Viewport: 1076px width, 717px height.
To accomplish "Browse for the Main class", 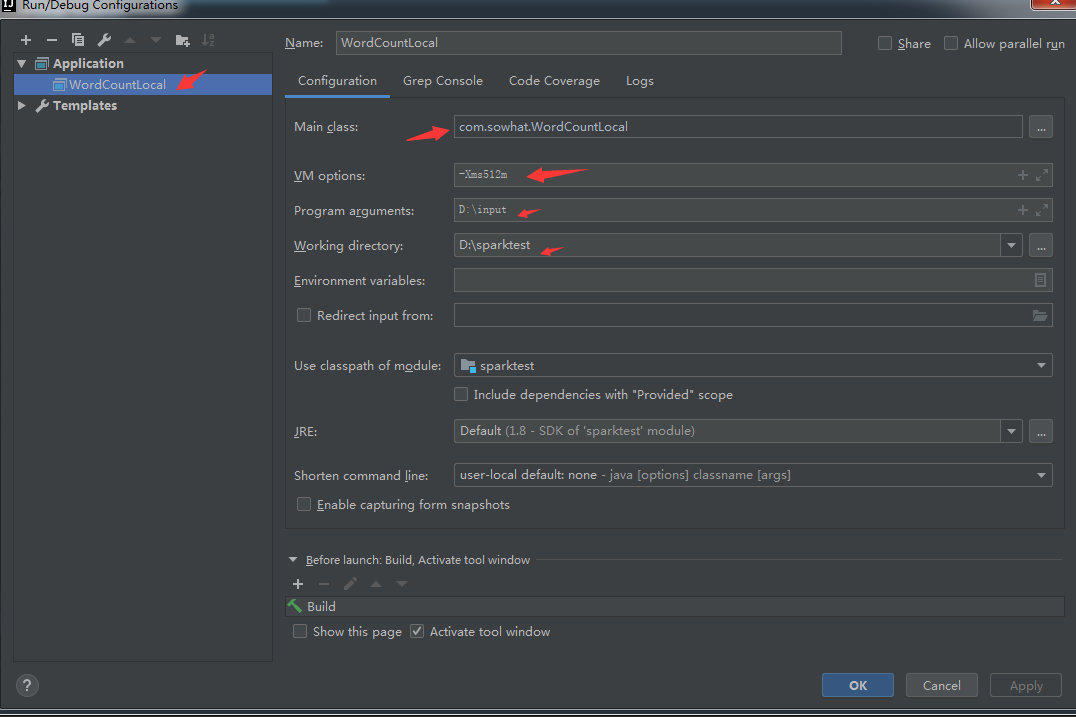I will click(1040, 127).
